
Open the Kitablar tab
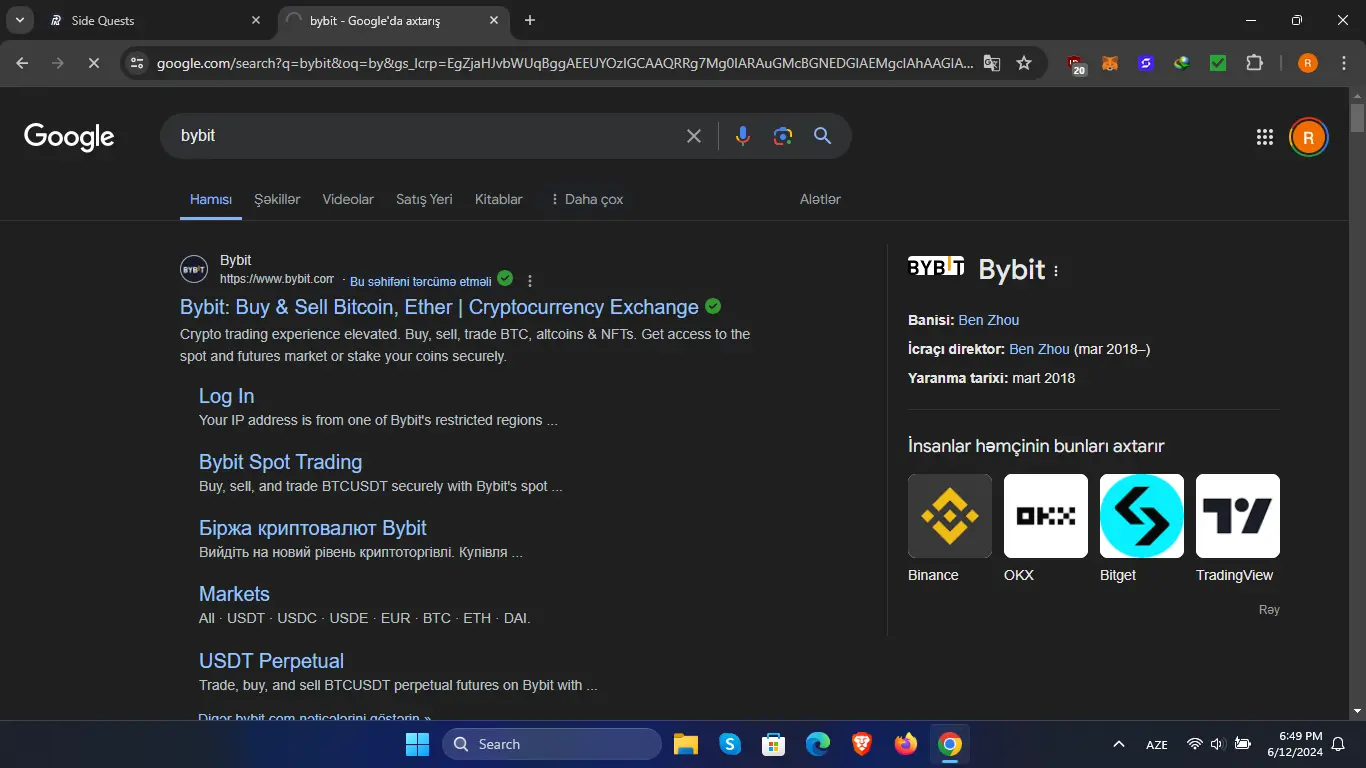click(x=499, y=199)
